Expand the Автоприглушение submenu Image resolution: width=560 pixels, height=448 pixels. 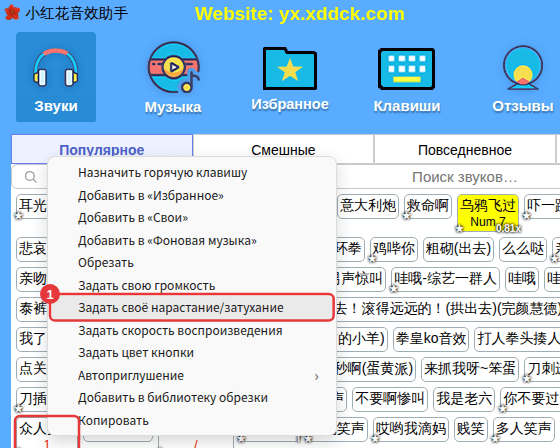pyautogui.click(x=192, y=376)
